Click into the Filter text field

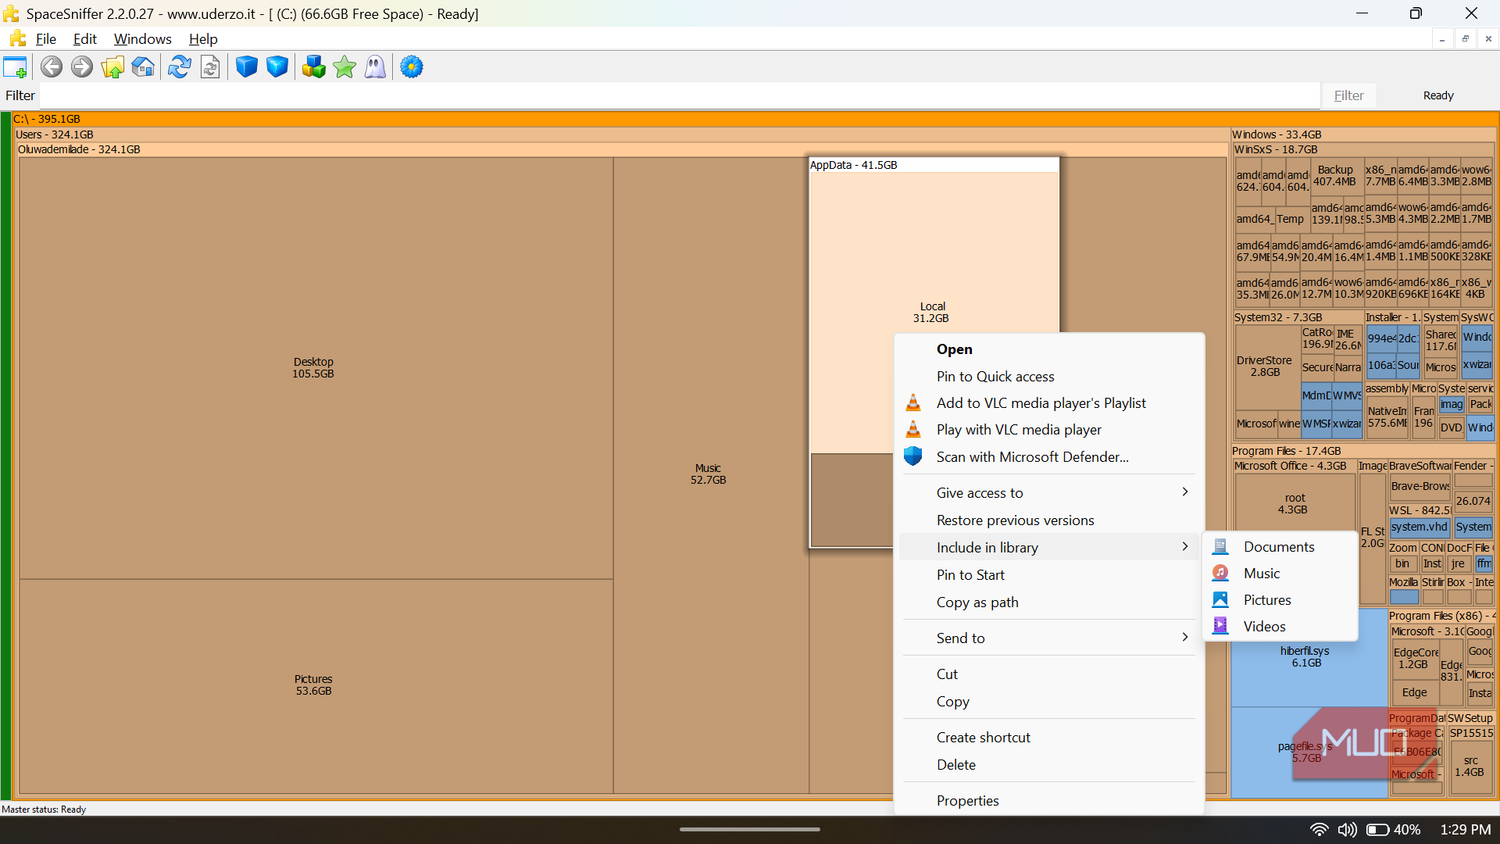pyautogui.click(x=679, y=95)
